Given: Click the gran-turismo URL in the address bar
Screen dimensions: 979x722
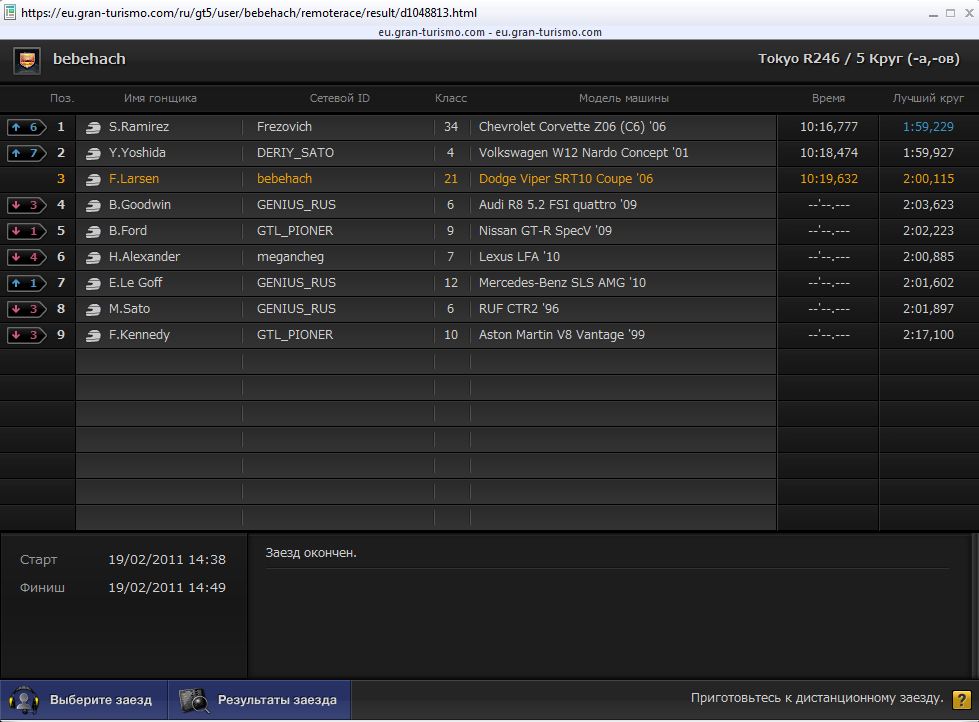Looking at the screenshot, I should pos(248,12).
